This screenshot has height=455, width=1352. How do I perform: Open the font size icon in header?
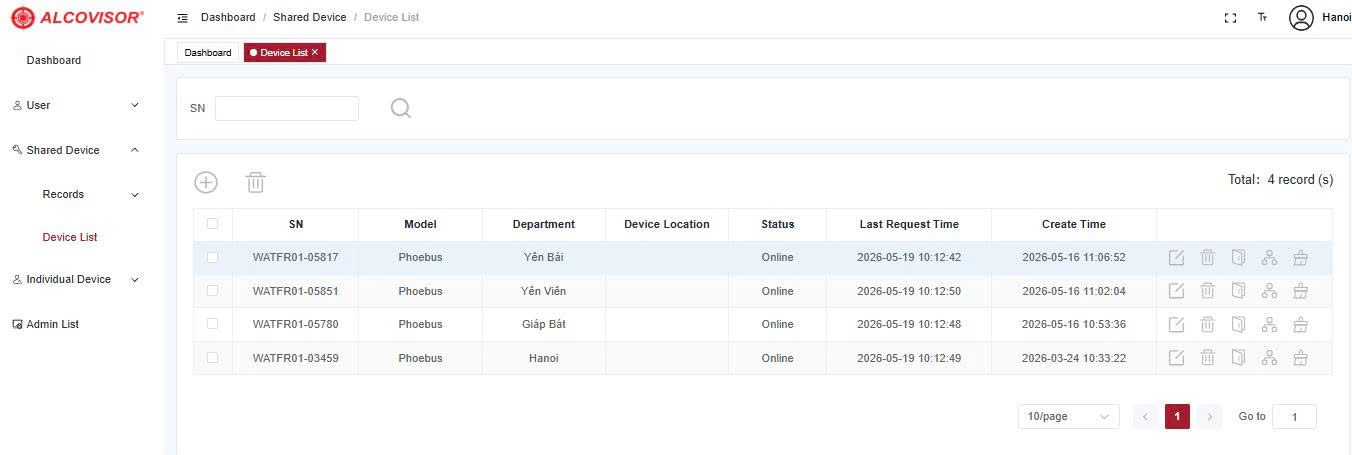click(1263, 18)
